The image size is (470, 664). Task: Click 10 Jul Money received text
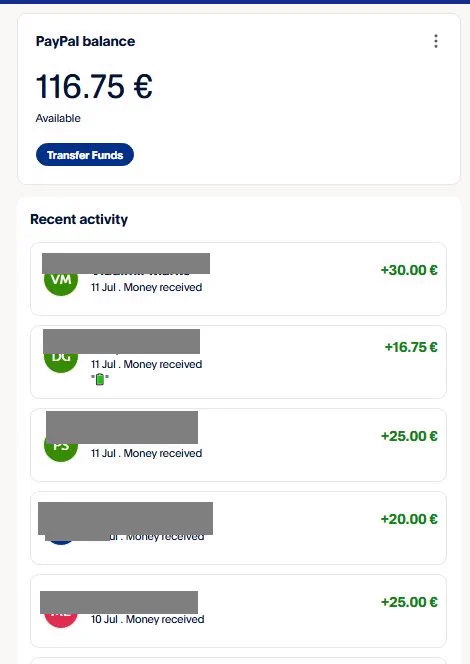pyautogui.click(x=147, y=619)
